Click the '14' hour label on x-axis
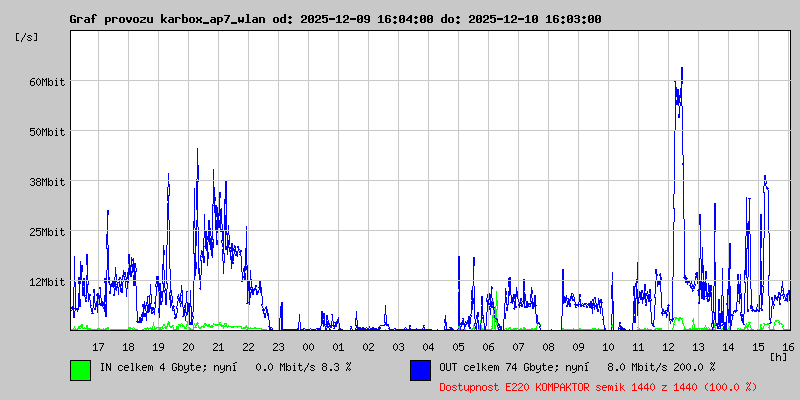Image resolution: width=800 pixels, height=400 pixels. (728, 347)
